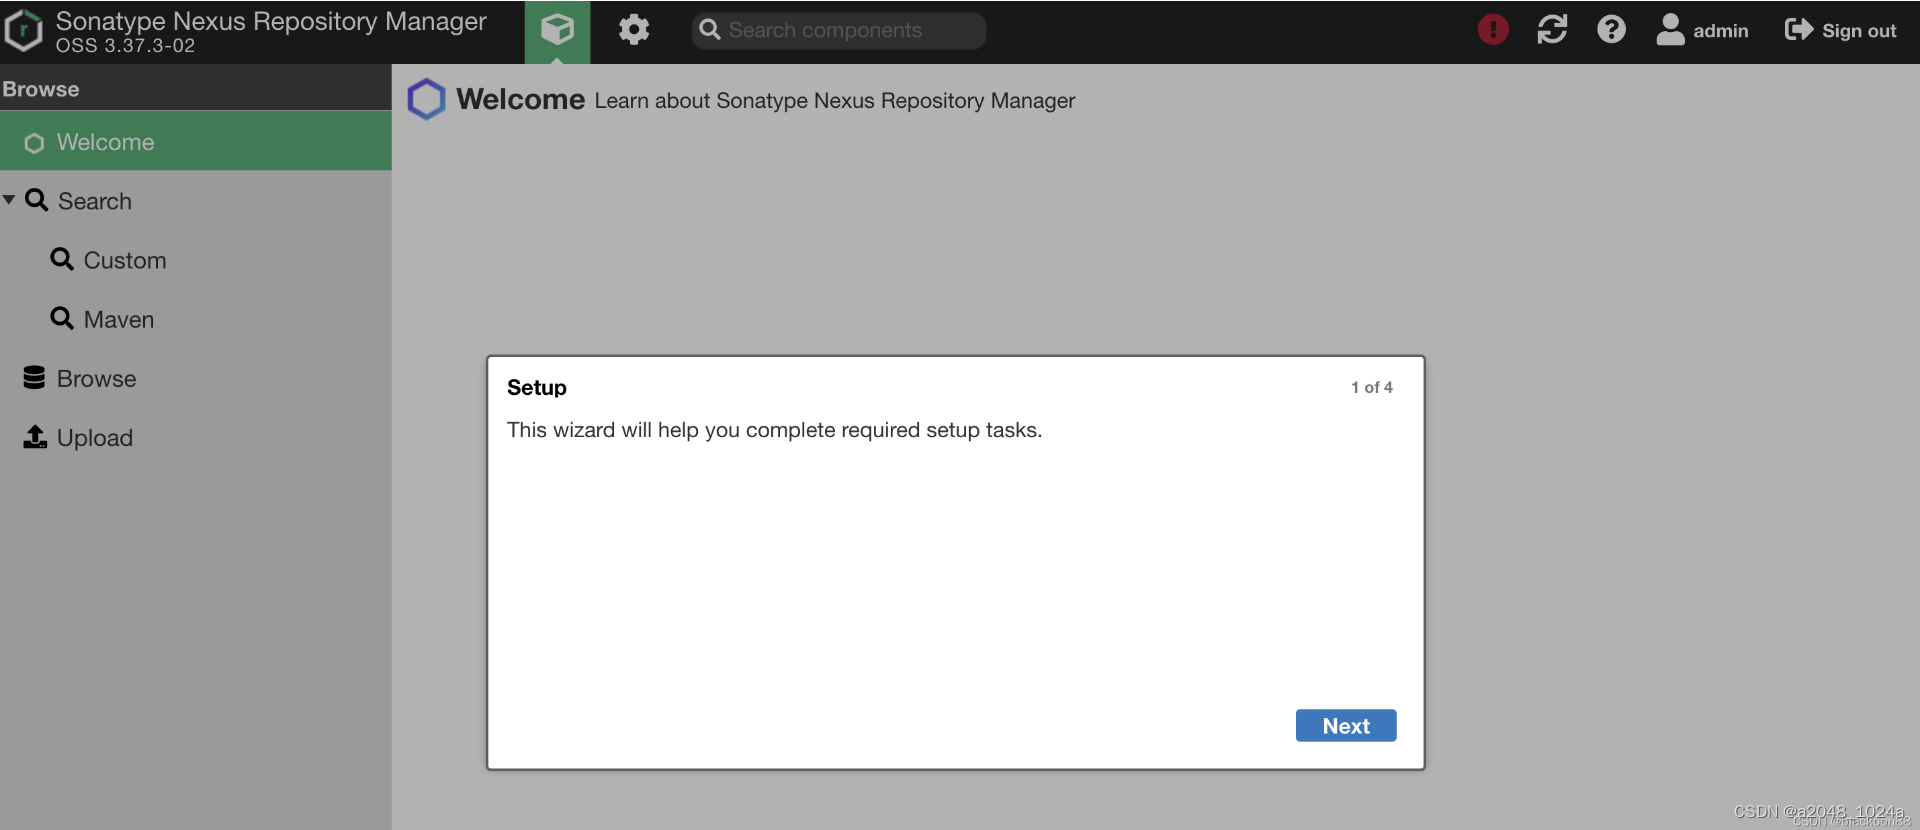Viewport: 1920px width, 830px height.
Task: Click 'Sonatype Nexus Repository Manager' title text
Action: pyautogui.click(x=271, y=21)
